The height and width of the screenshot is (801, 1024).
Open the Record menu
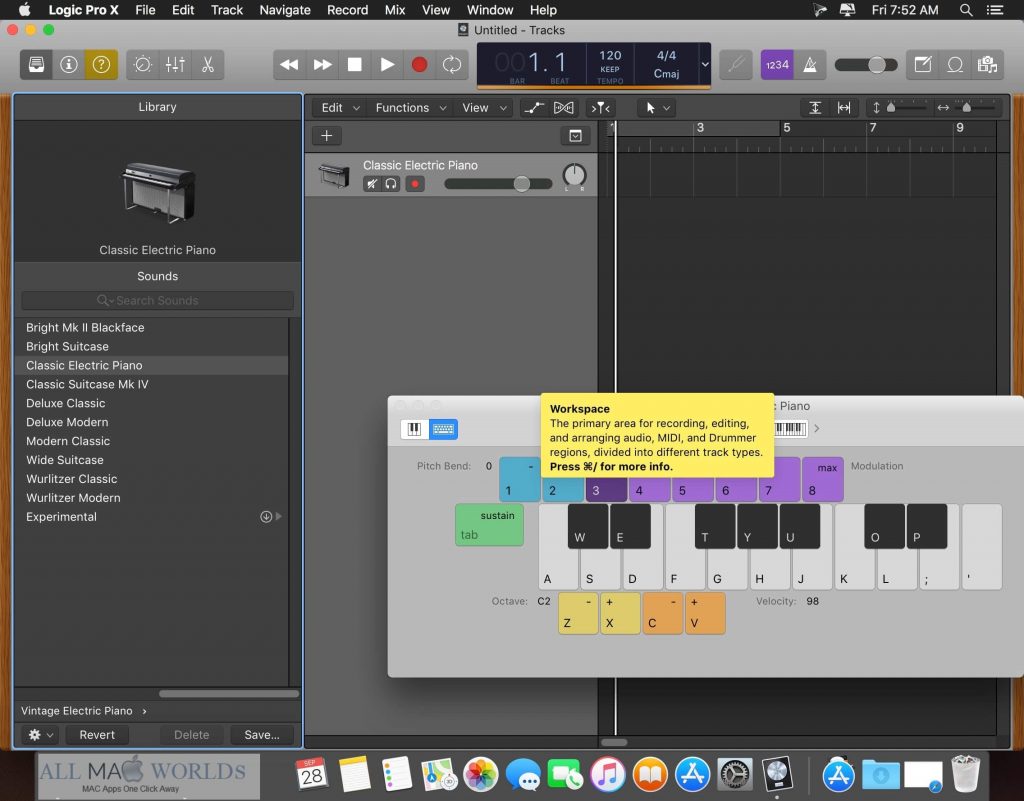[x=347, y=10]
